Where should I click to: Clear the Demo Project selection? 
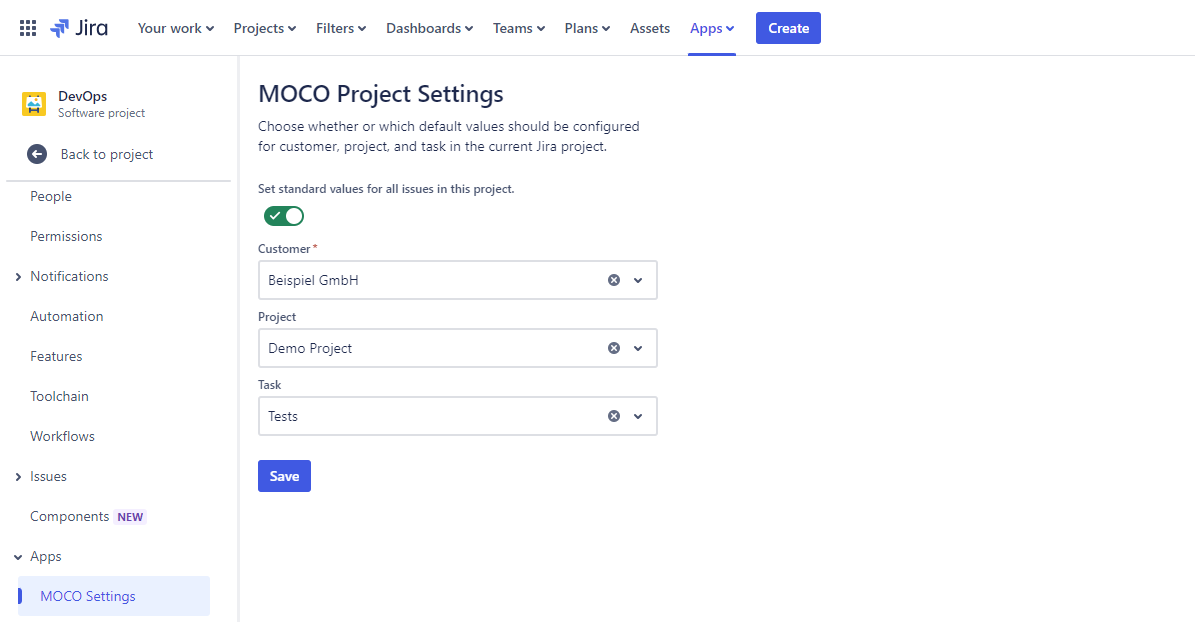pyautogui.click(x=614, y=348)
